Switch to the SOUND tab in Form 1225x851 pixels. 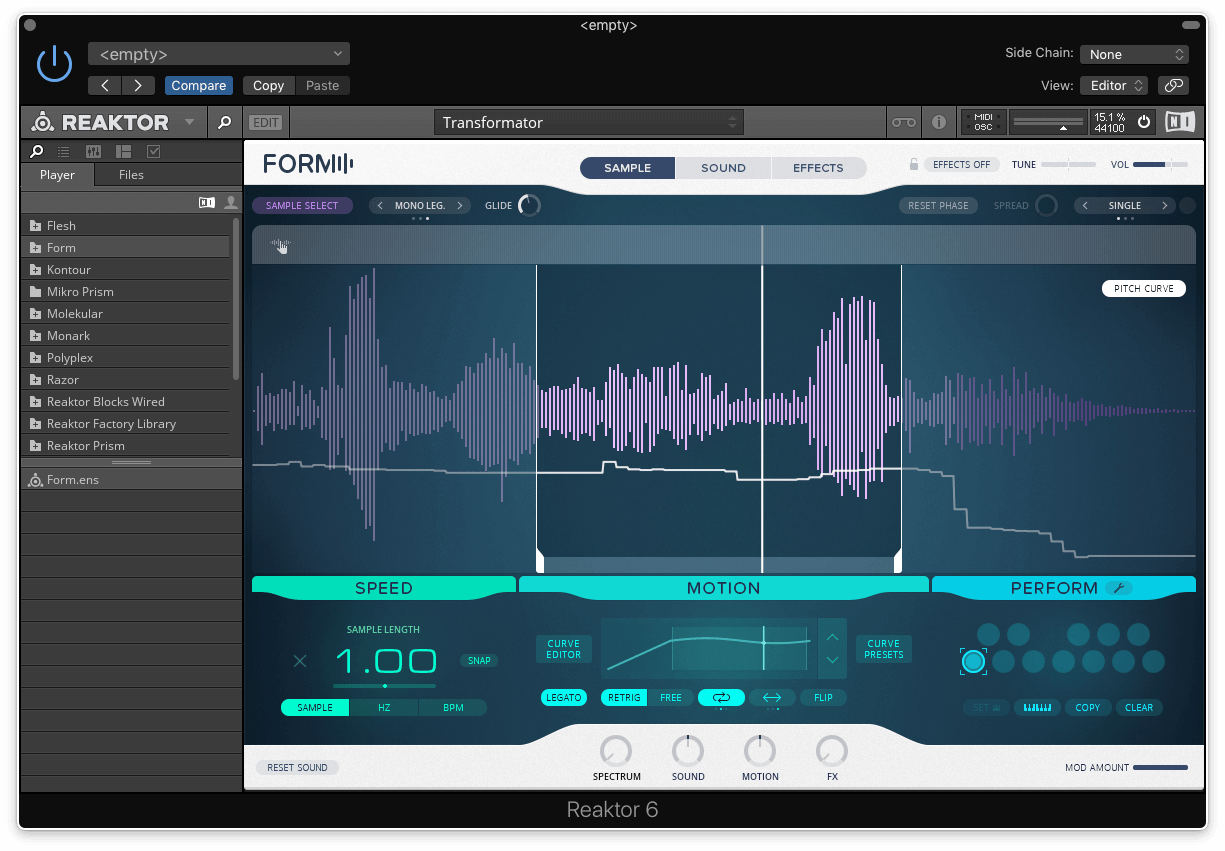point(722,168)
